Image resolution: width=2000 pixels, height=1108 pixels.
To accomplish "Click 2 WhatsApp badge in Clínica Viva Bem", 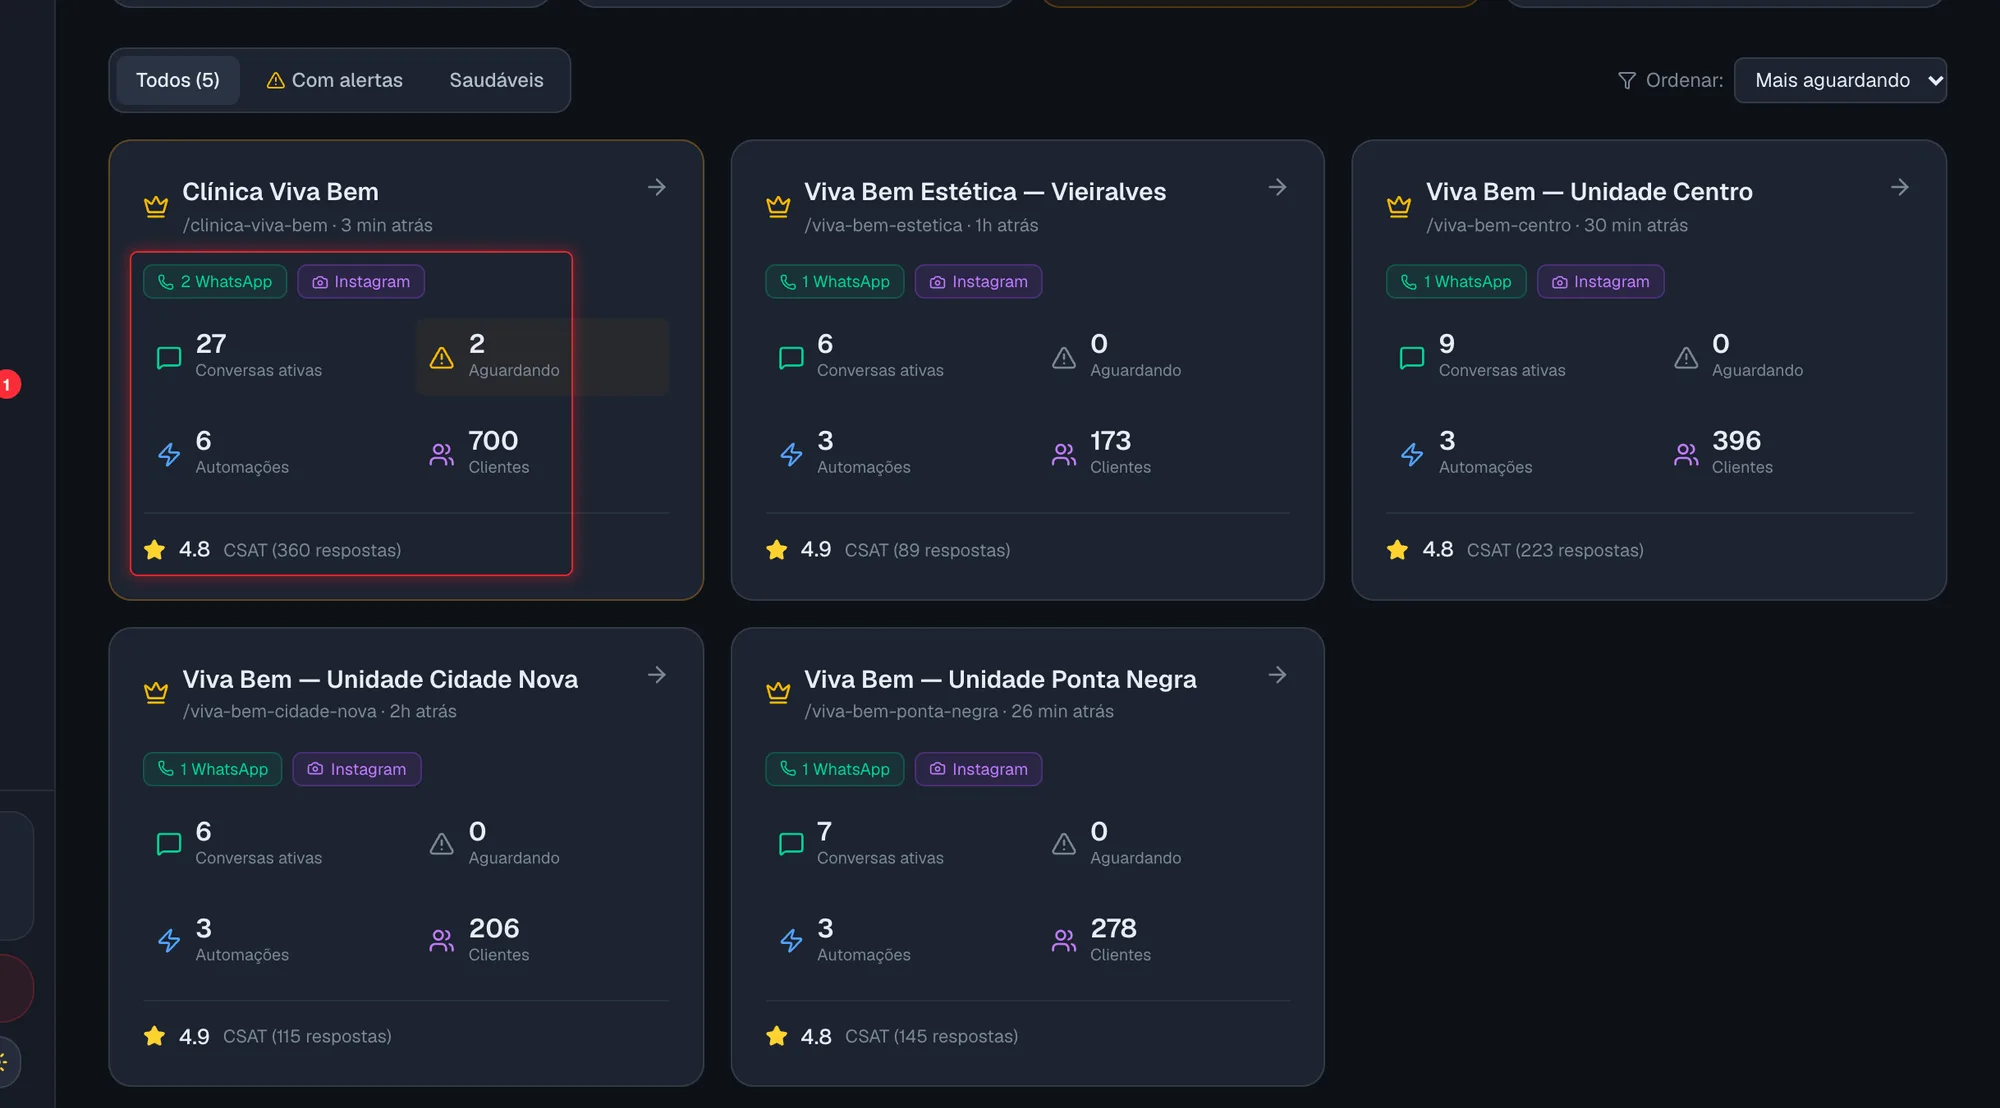I will click(215, 281).
